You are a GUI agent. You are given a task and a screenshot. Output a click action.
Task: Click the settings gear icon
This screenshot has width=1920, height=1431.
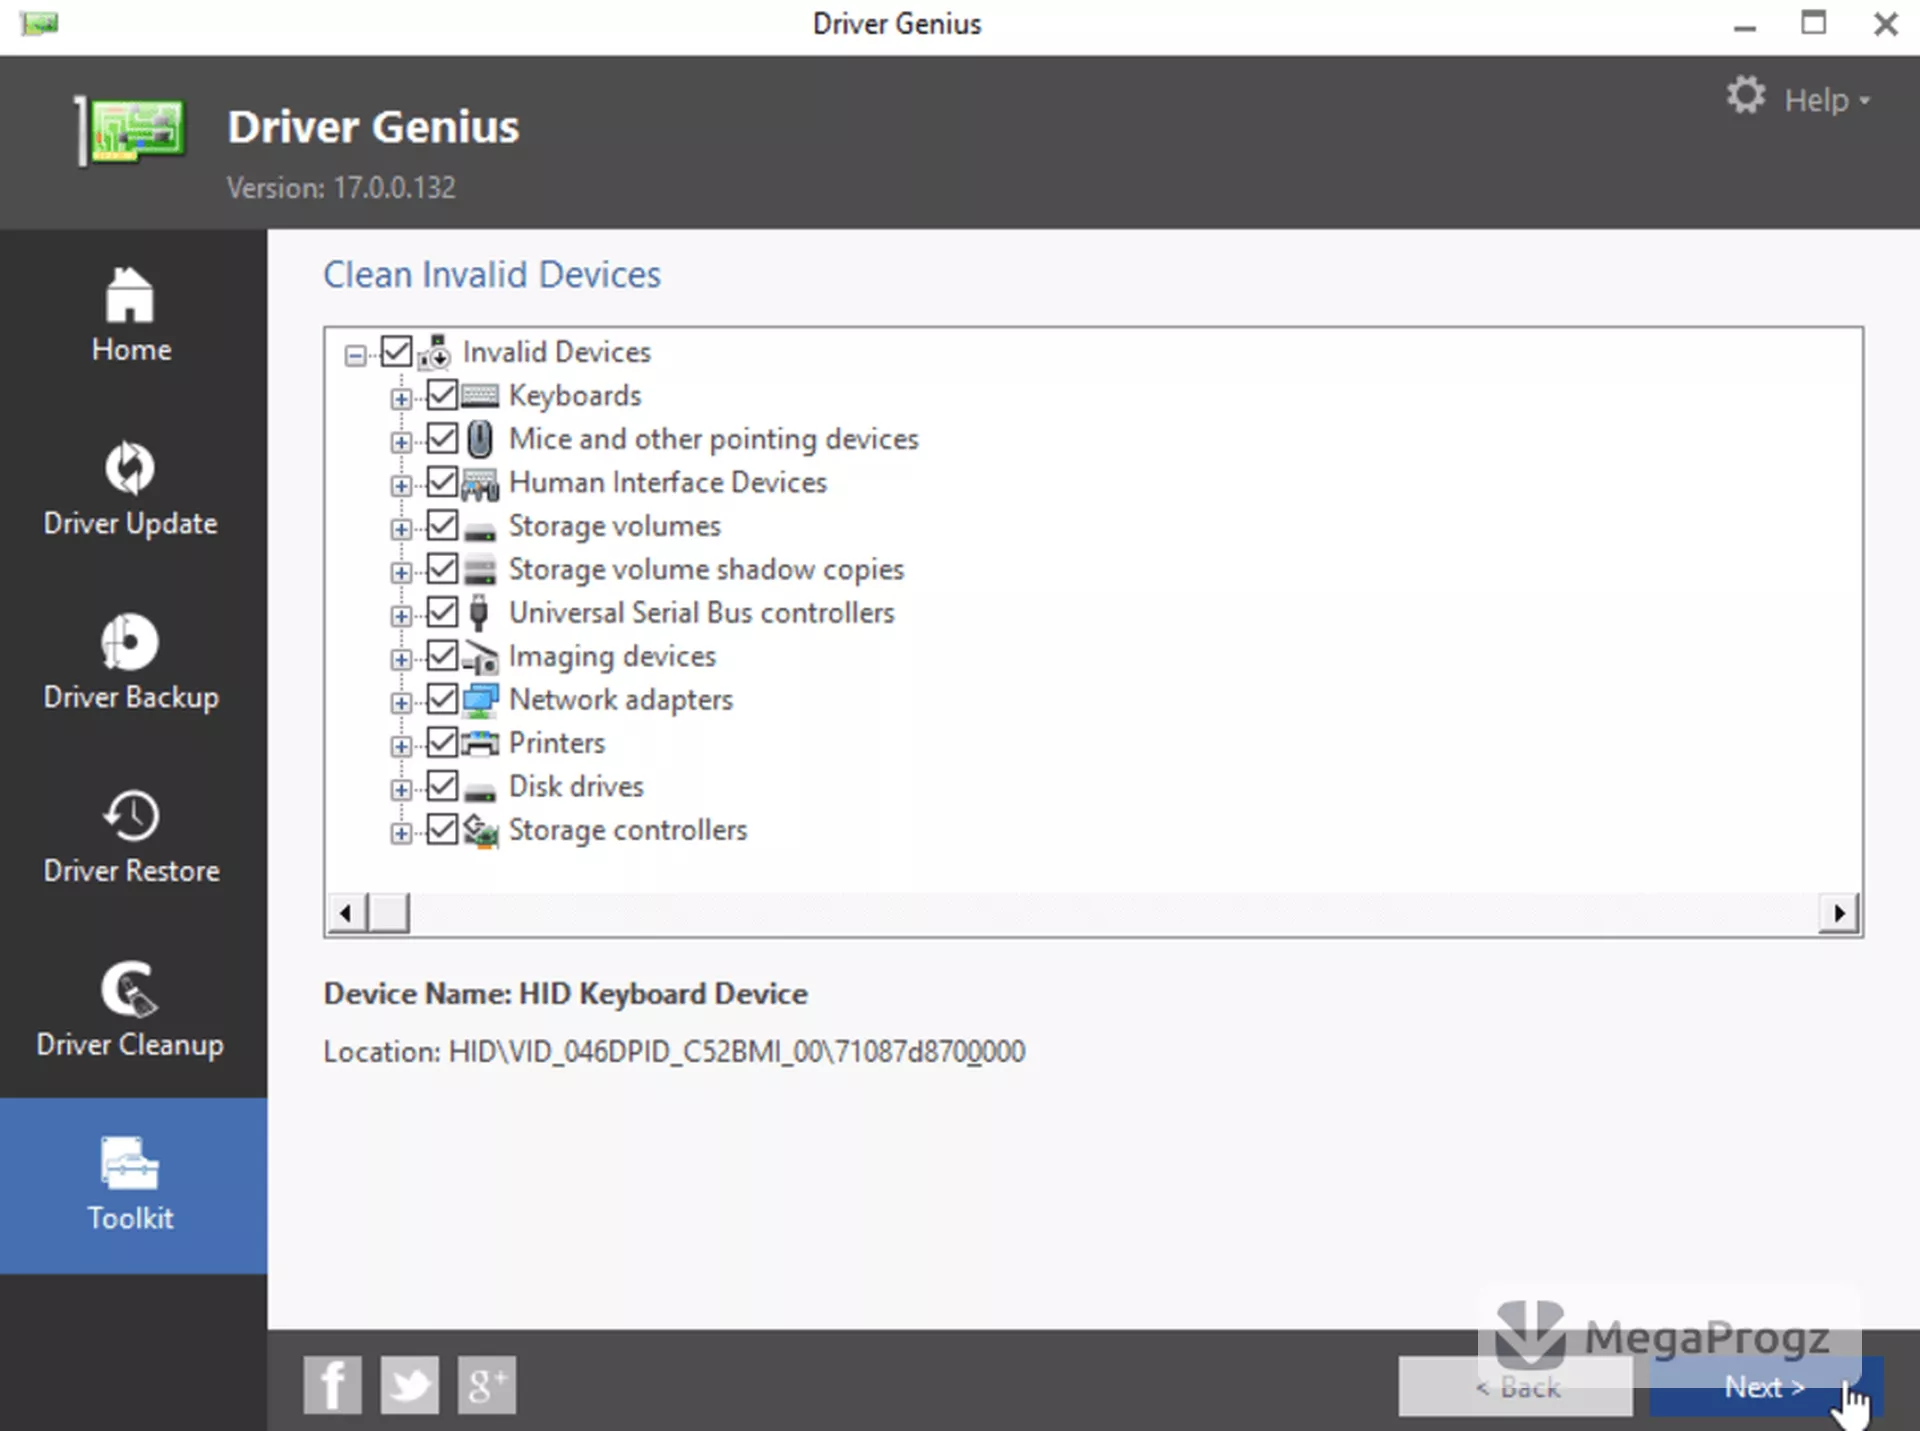(1746, 96)
